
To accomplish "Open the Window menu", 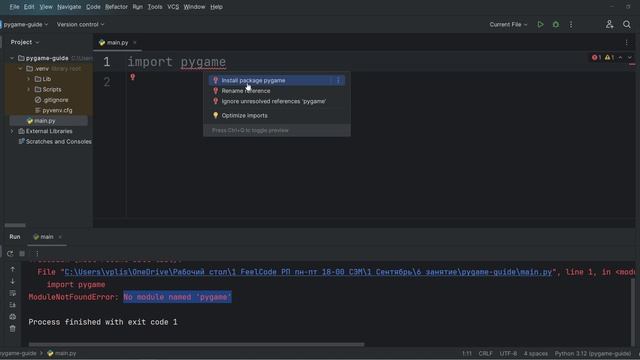I will click(194, 7).
